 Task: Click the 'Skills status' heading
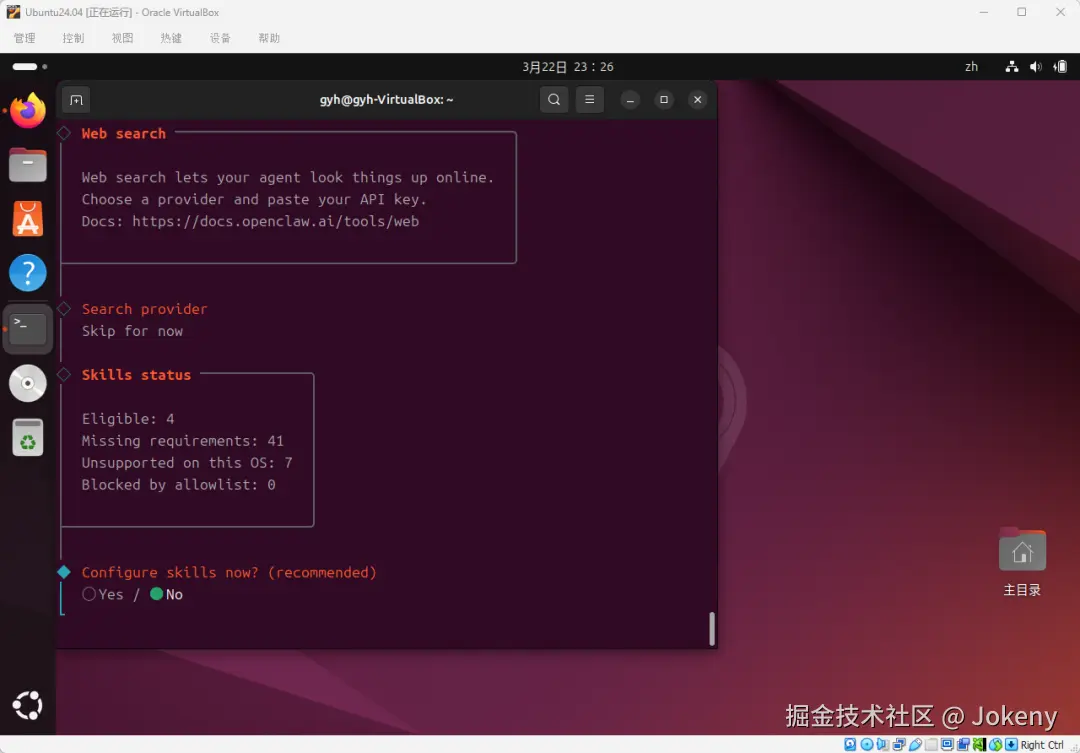click(136, 375)
